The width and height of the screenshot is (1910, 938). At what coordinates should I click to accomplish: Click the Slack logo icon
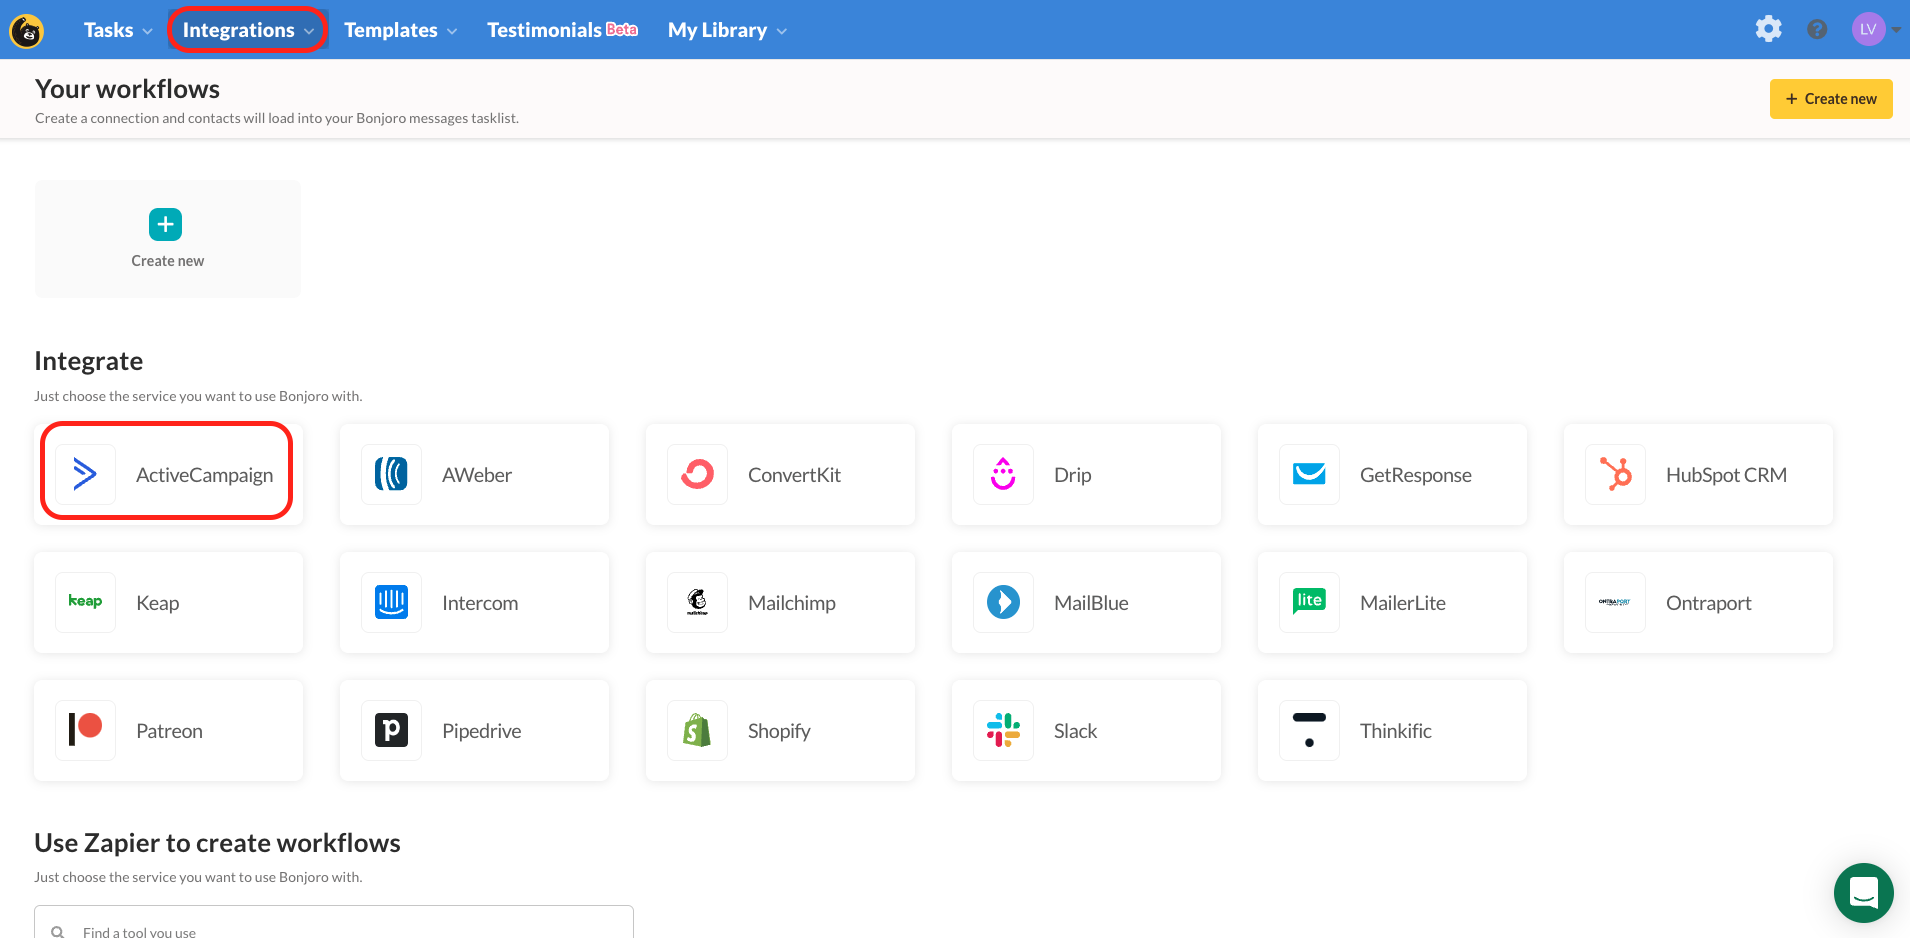(1003, 730)
